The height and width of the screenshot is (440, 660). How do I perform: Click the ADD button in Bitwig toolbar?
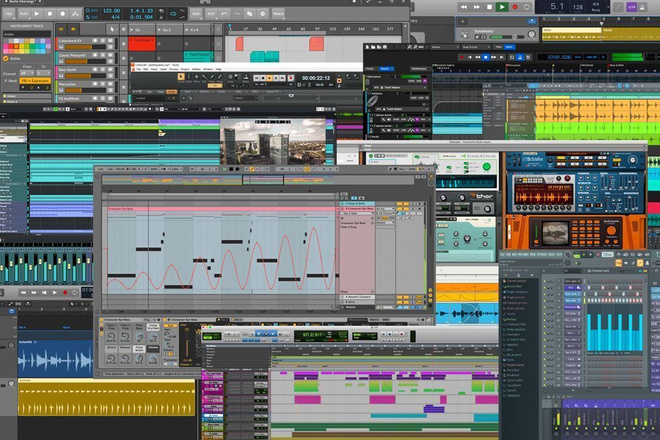click(196, 14)
